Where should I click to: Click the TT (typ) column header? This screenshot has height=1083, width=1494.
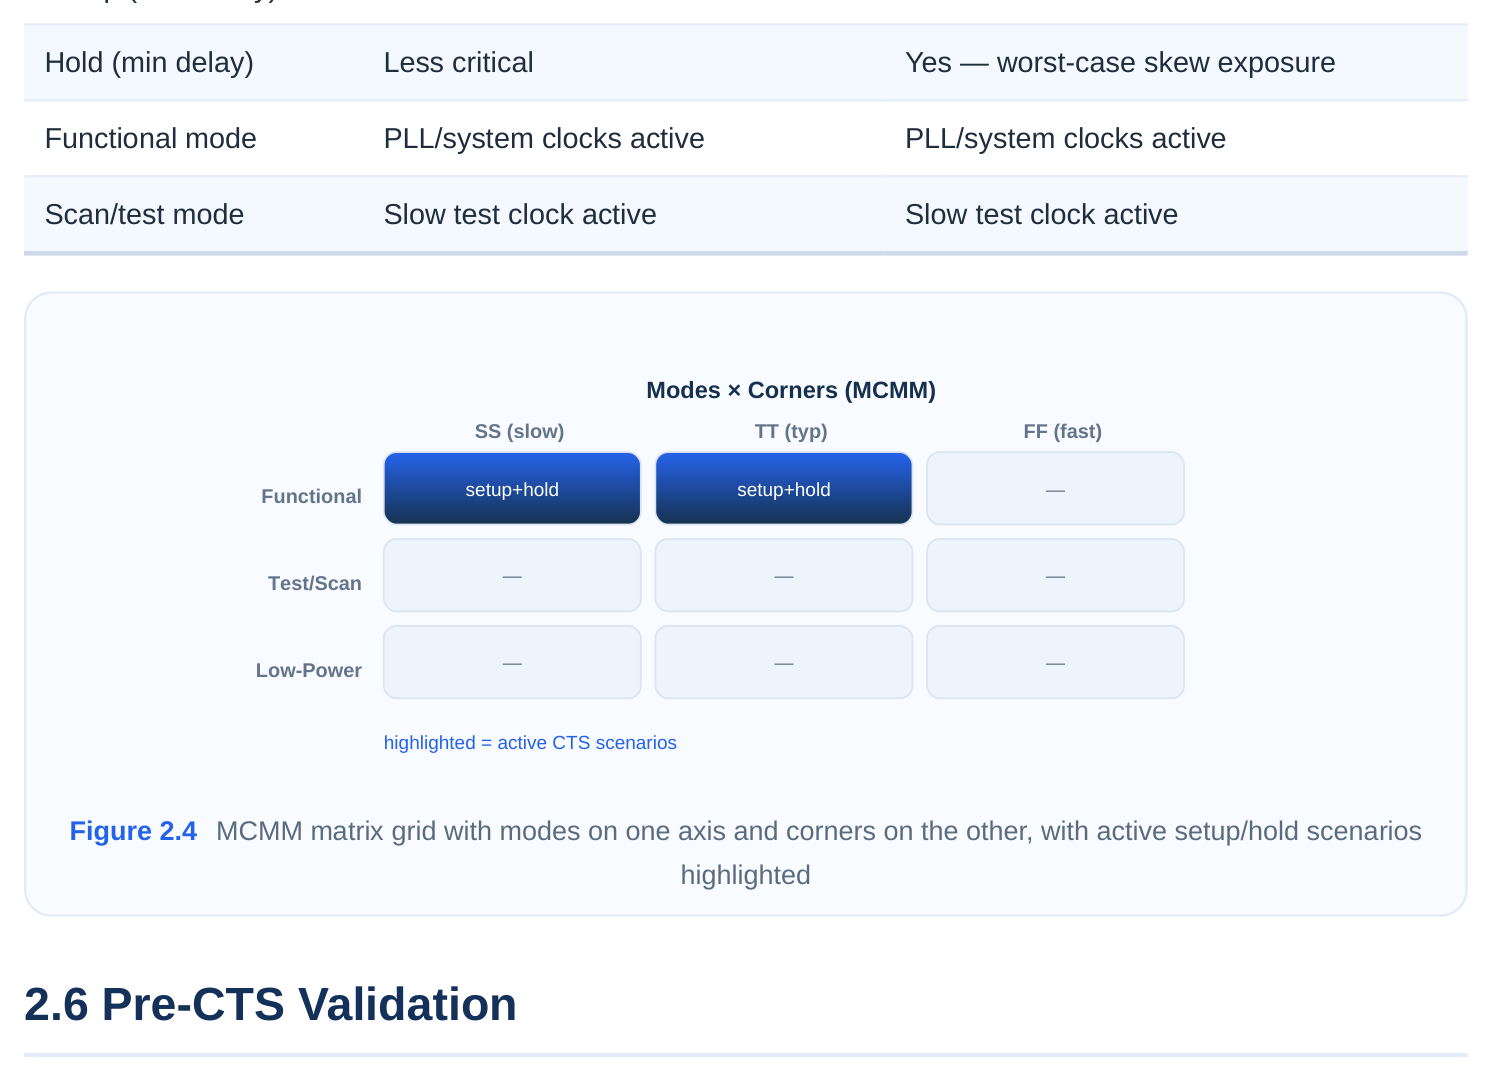tap(791, 432)
